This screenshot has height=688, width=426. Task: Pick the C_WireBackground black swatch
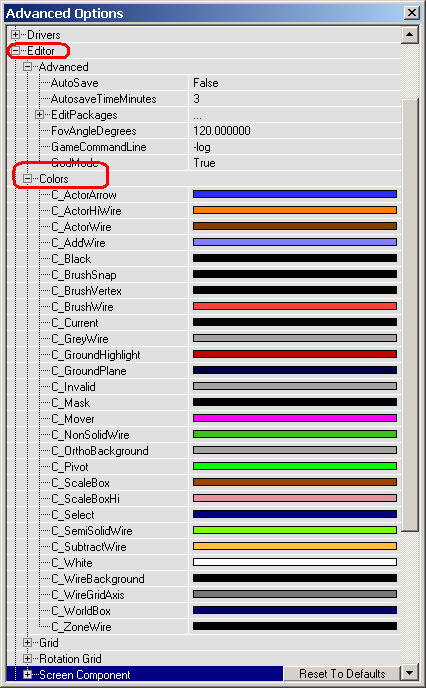coord(295,578)
